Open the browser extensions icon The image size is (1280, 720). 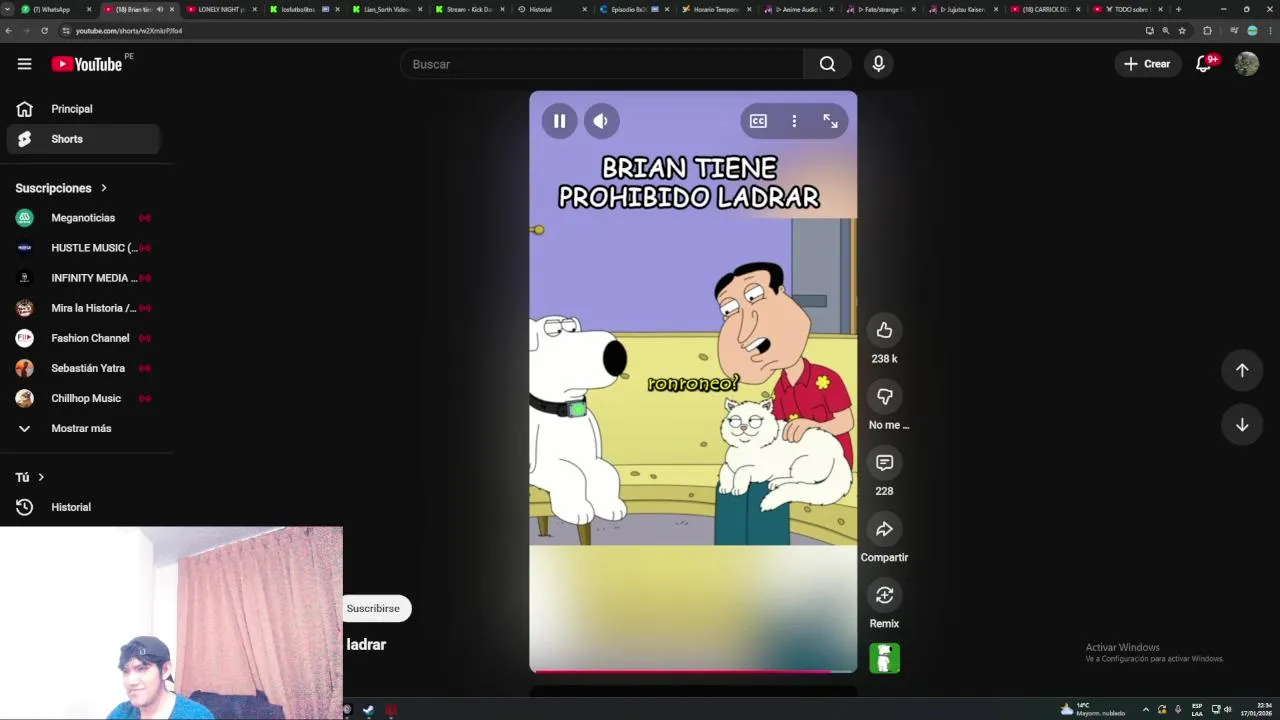point(1207,31)
